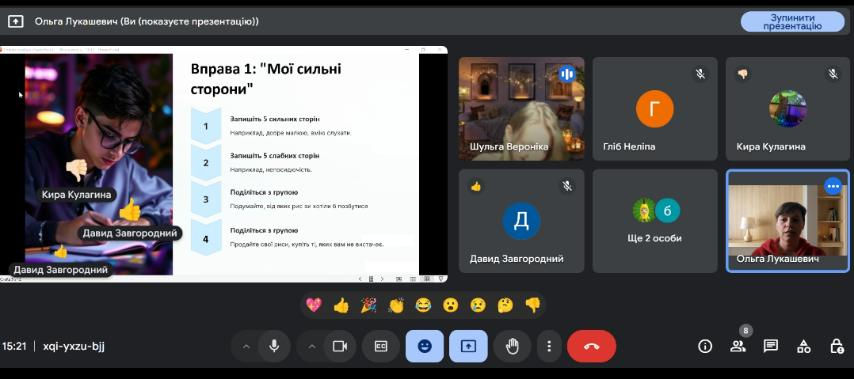Send the clapping hands emoji reaction
Viewport: 854px width, 379px height.
point(396,305)
